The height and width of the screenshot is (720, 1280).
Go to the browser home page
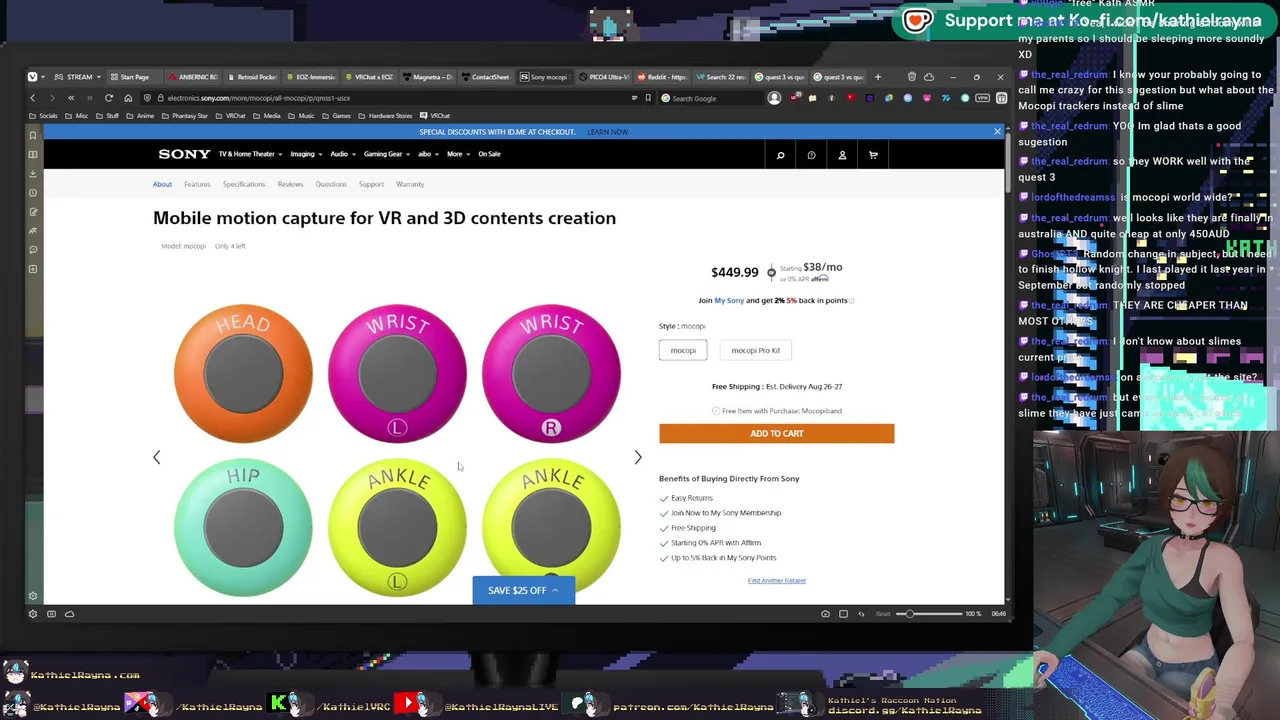(x=128, y=98)
